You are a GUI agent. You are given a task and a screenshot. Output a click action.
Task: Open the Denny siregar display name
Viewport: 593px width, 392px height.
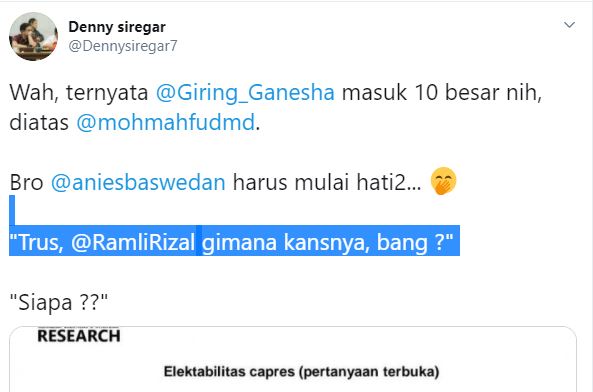(117, 27)
